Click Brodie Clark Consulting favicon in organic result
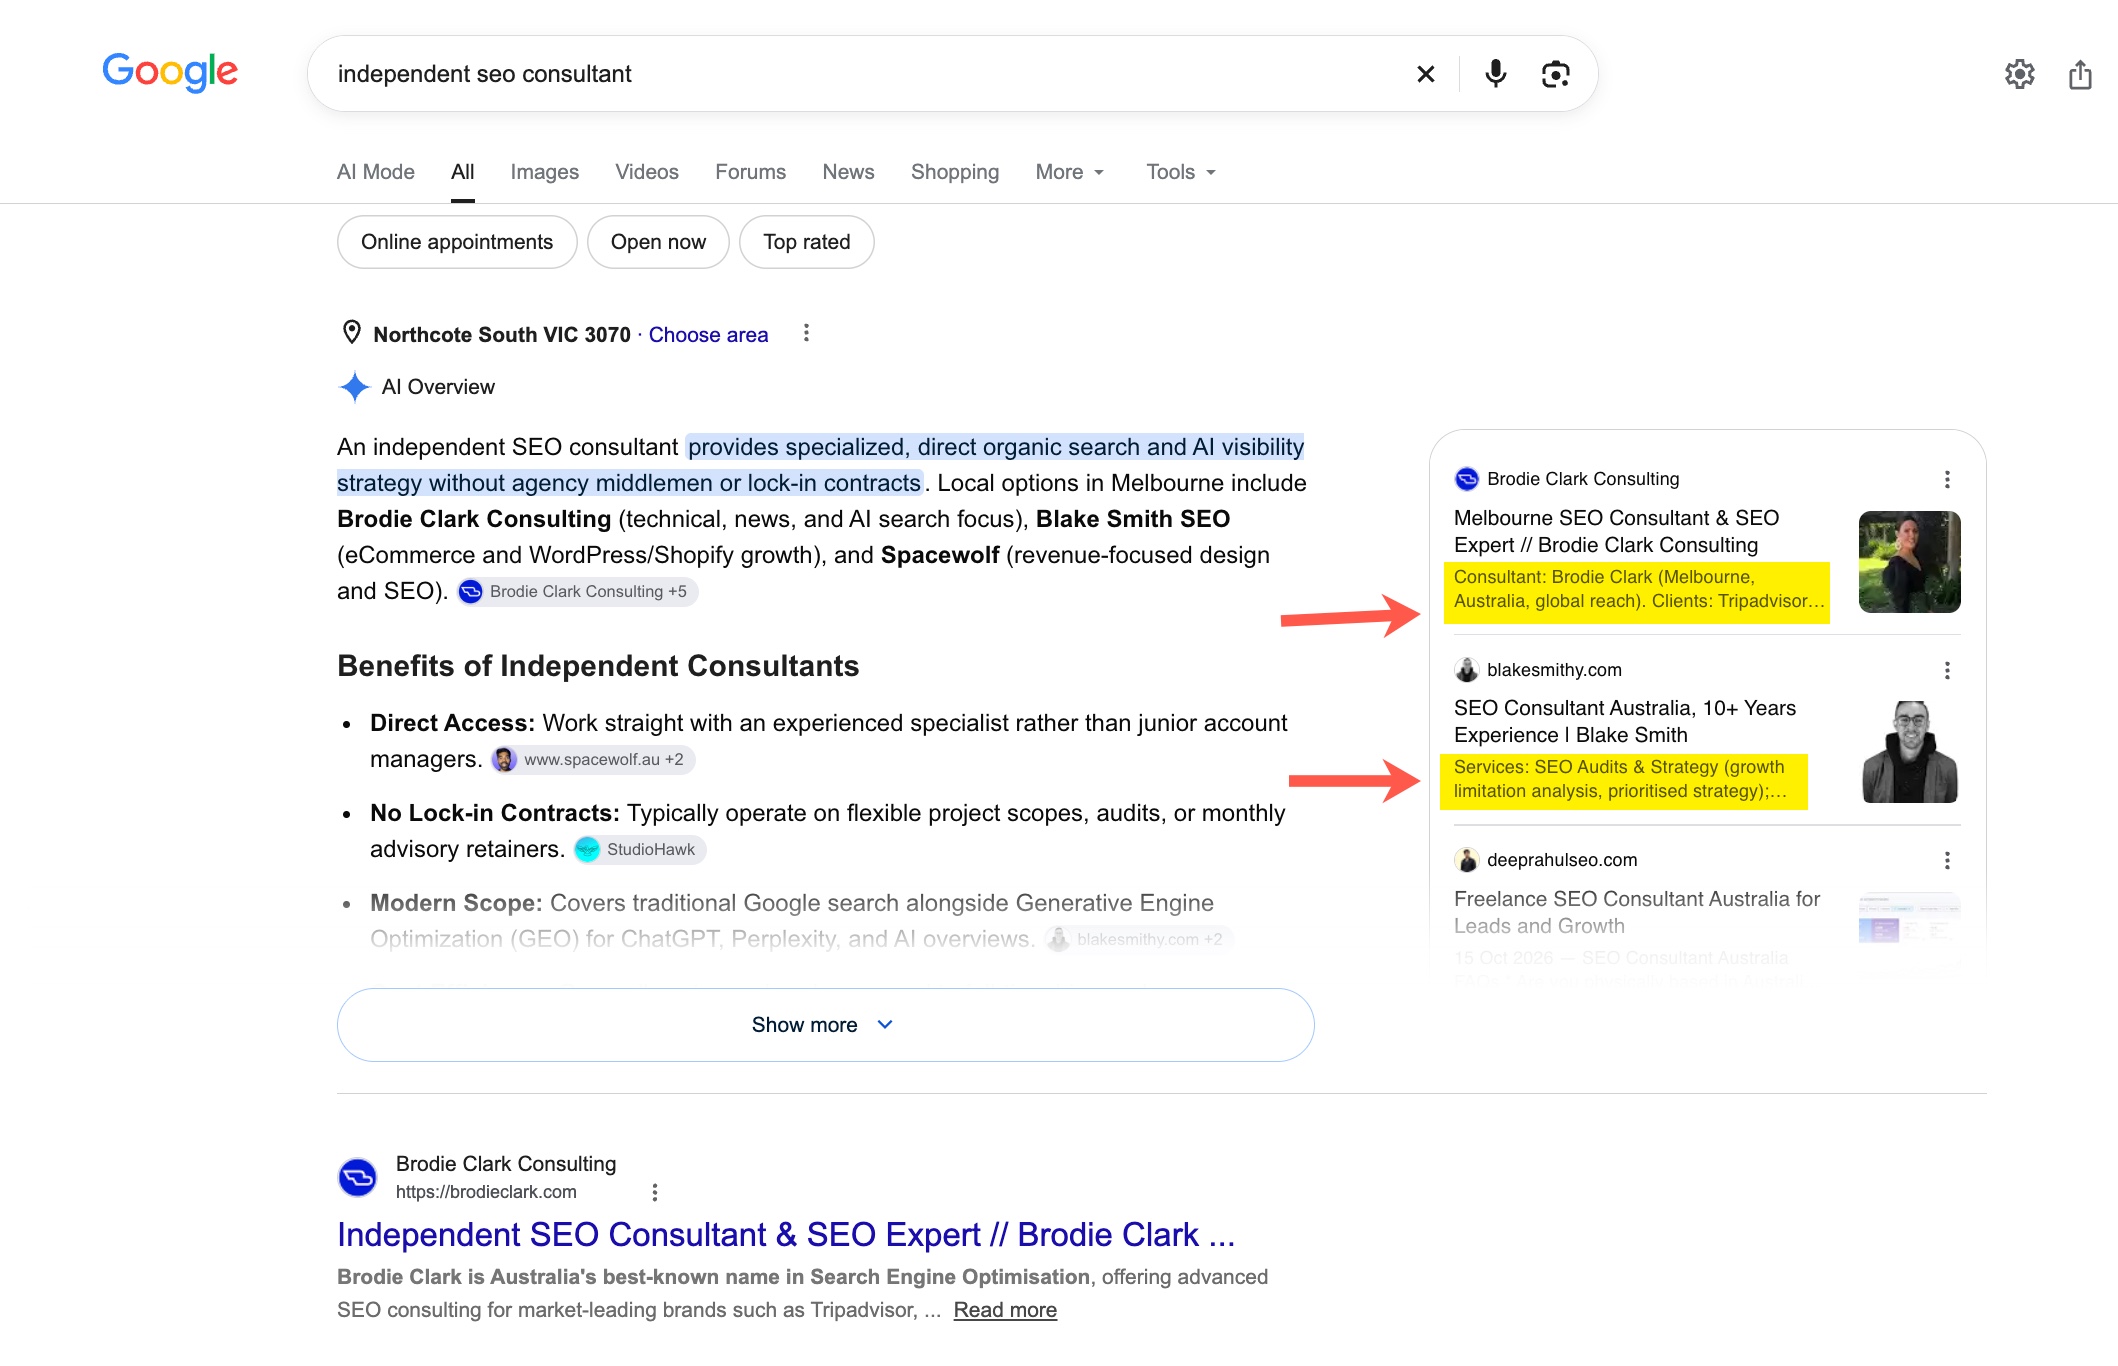This screenshot has height=1366, width=2118. tap(357, 1177)
